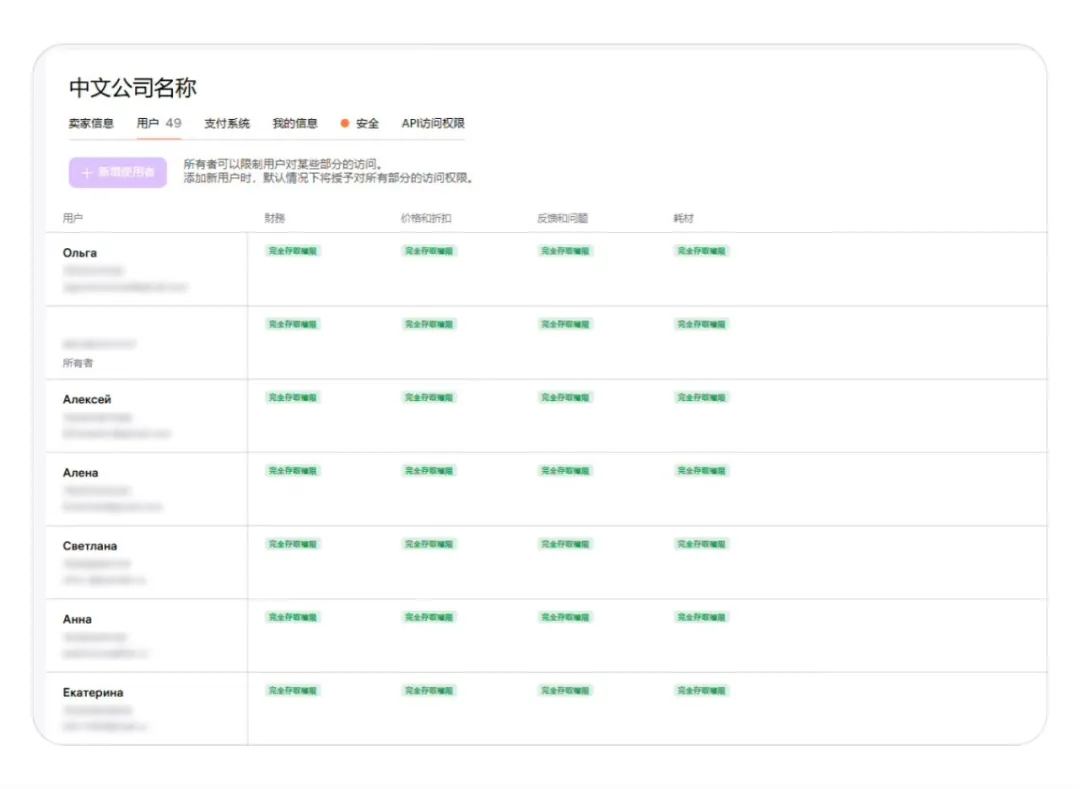
Task: Open Екатерина's 耗材 access badge
Action: tap(702, 691)
